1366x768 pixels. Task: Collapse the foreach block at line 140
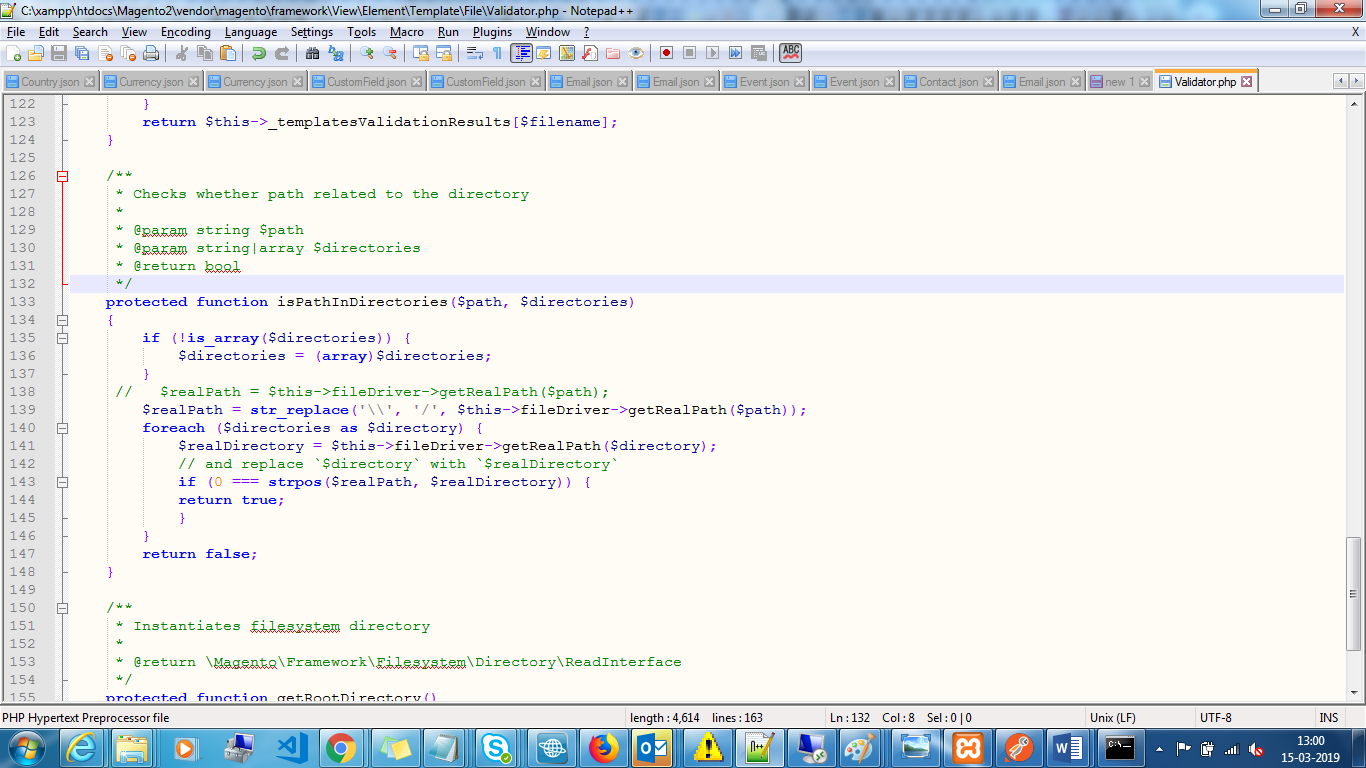tap(62, 428)
